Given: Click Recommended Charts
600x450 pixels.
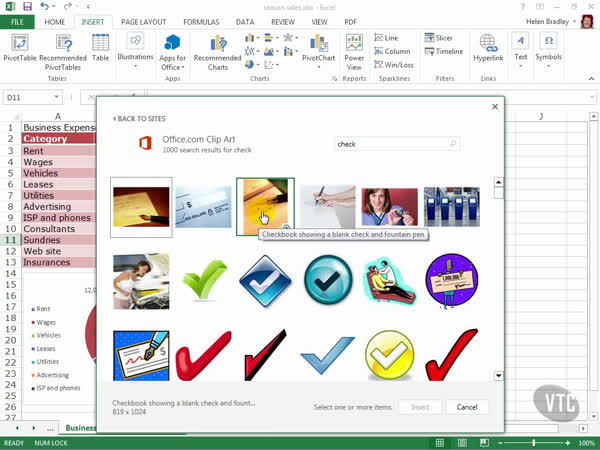Looking at the screenshot, I should (217, 52).
